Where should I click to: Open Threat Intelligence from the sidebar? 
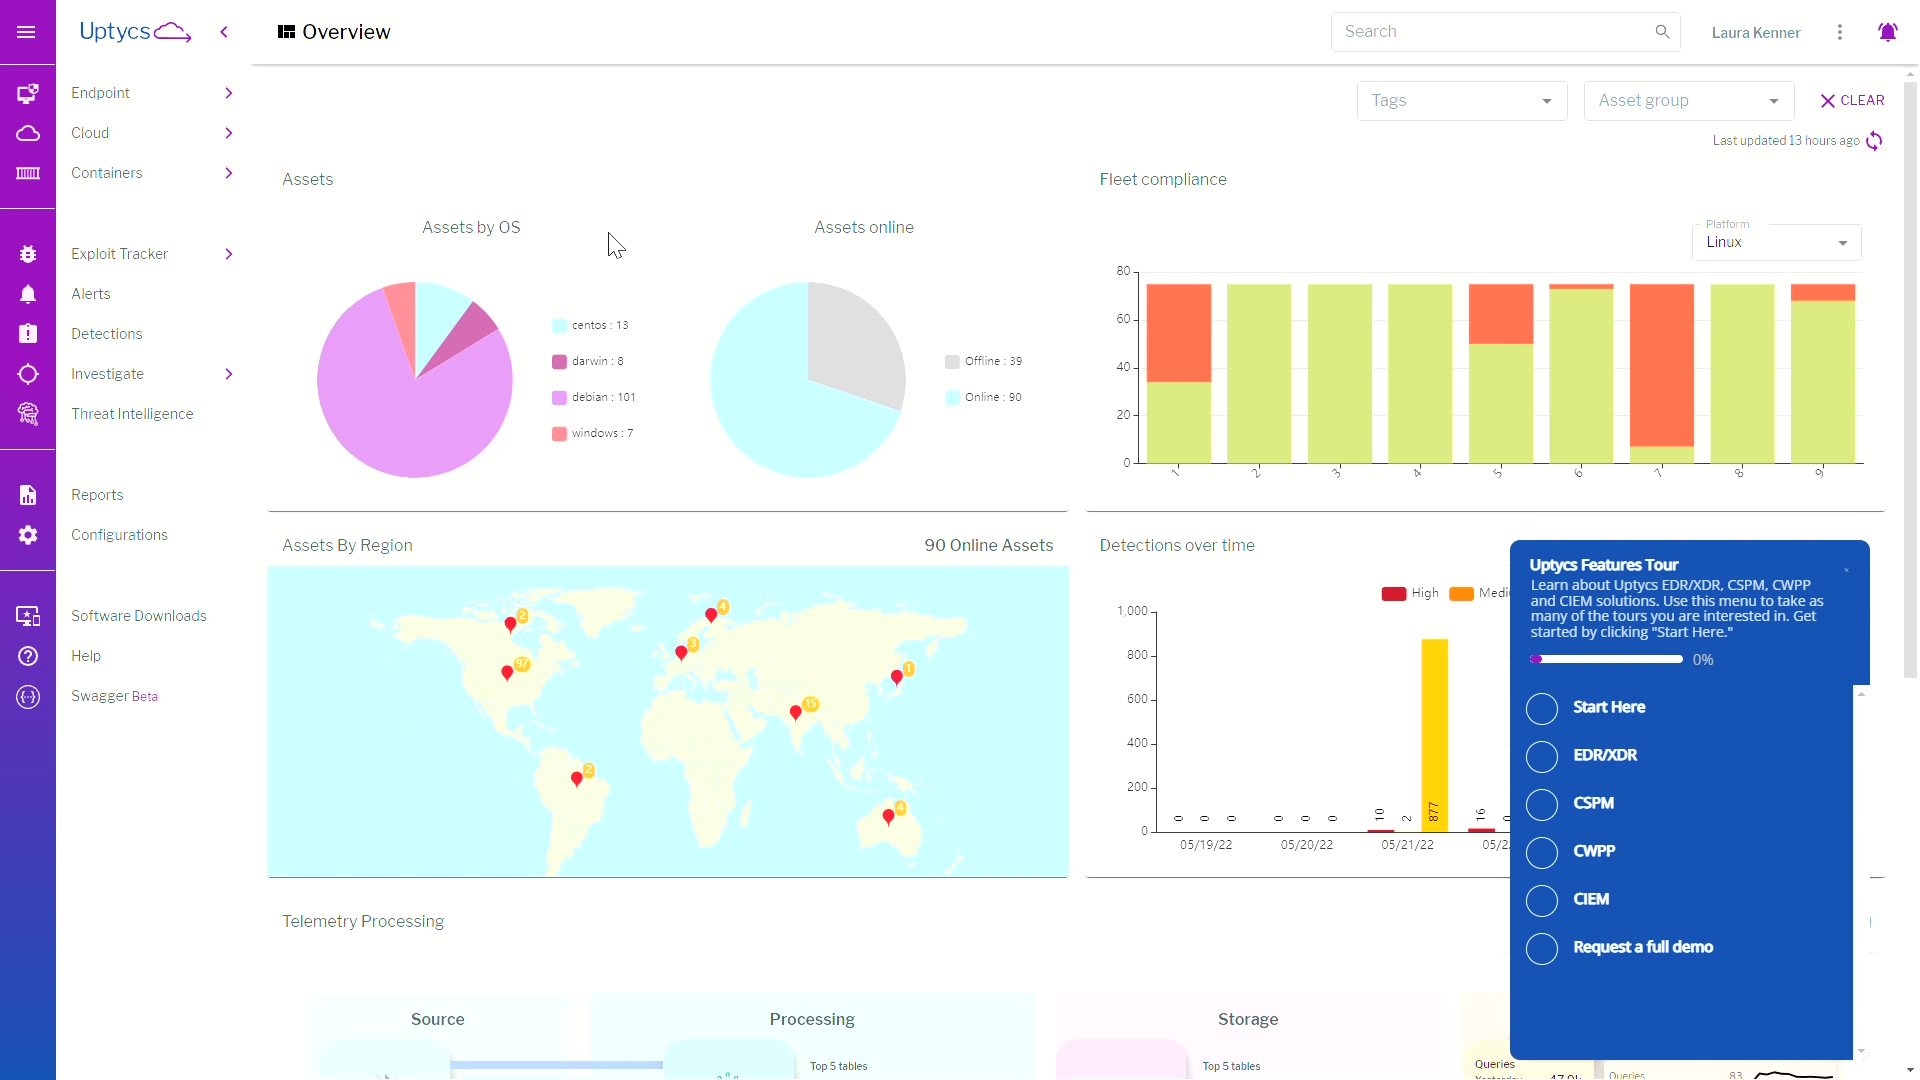132,414
